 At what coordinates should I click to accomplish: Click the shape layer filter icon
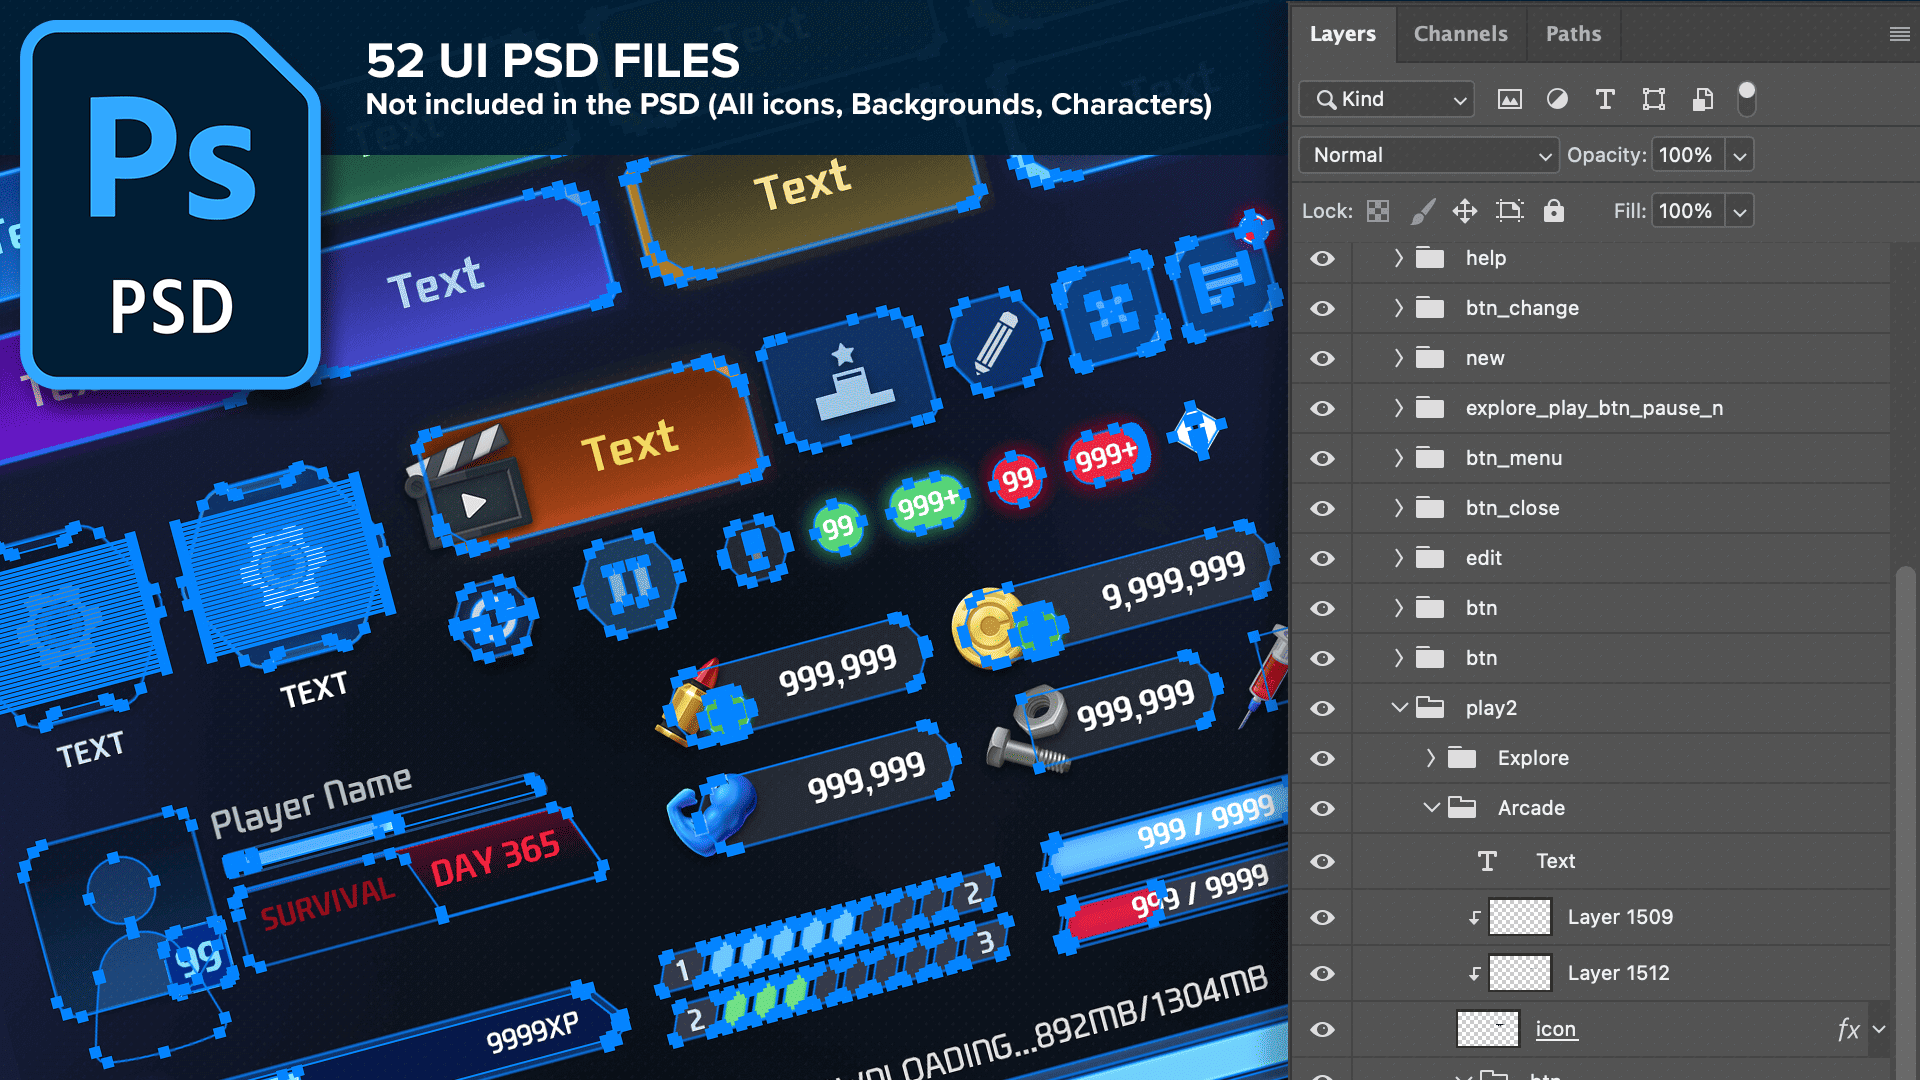tap(1654, 99)
